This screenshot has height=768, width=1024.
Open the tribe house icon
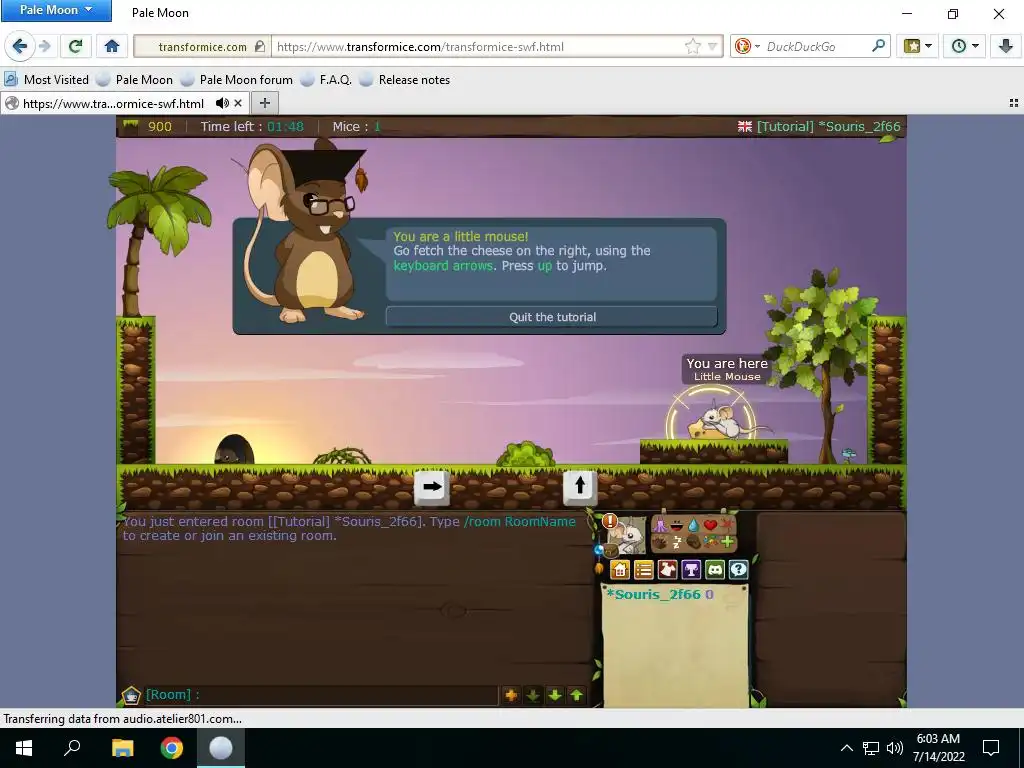point(620,569)
